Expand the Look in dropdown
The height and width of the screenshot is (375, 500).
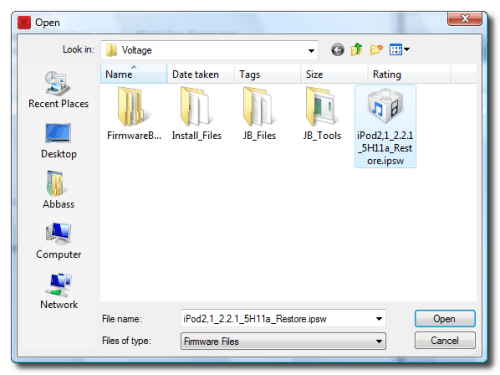(x=311, y=51)
